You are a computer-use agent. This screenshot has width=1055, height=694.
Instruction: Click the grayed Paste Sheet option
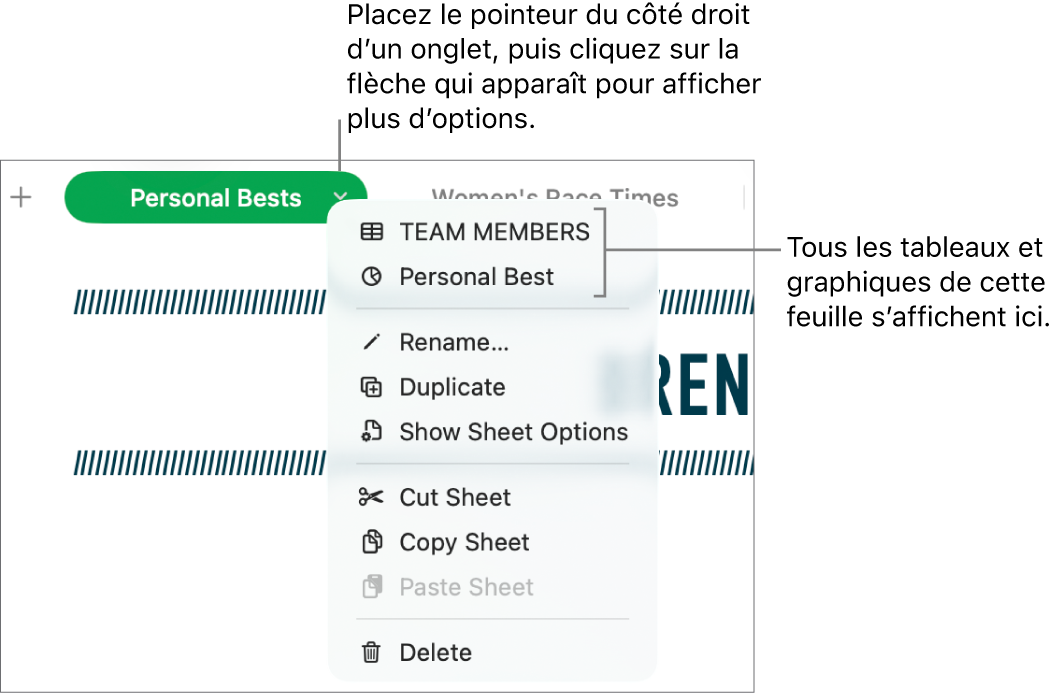[465, 587]
